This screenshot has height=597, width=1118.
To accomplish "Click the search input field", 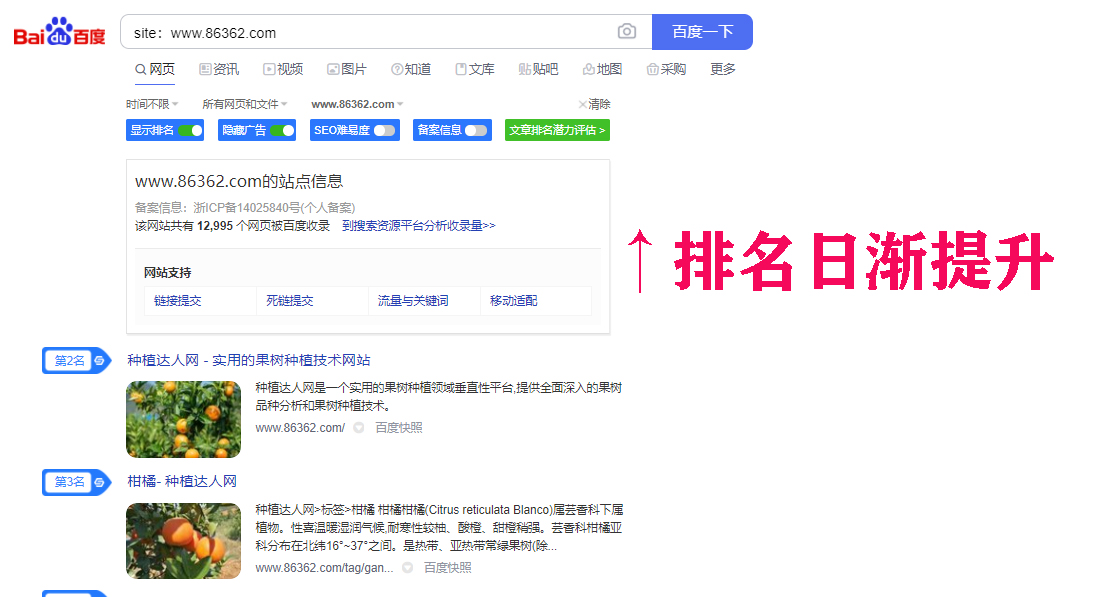I will [x=370, y=32].
